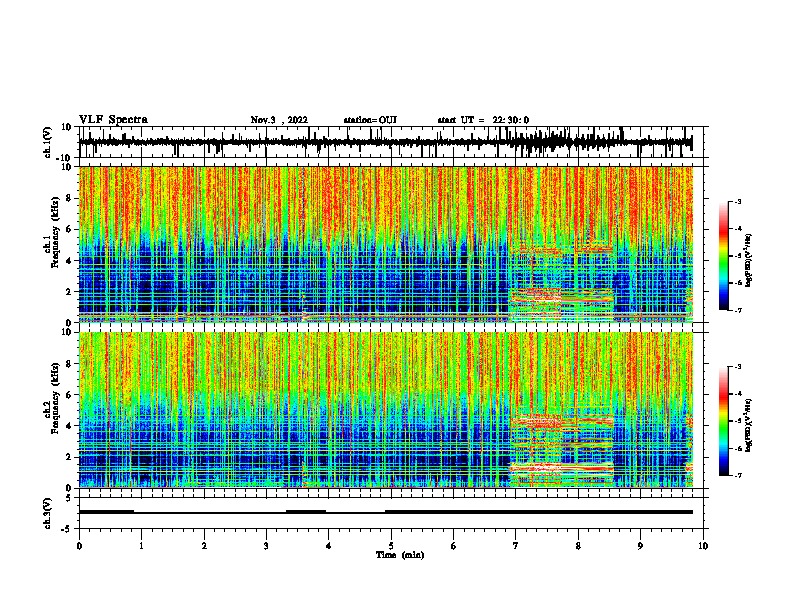This screenshot has width=792, height=612.
Task: Click time axis tick label "0"
Action: point(79,546)
